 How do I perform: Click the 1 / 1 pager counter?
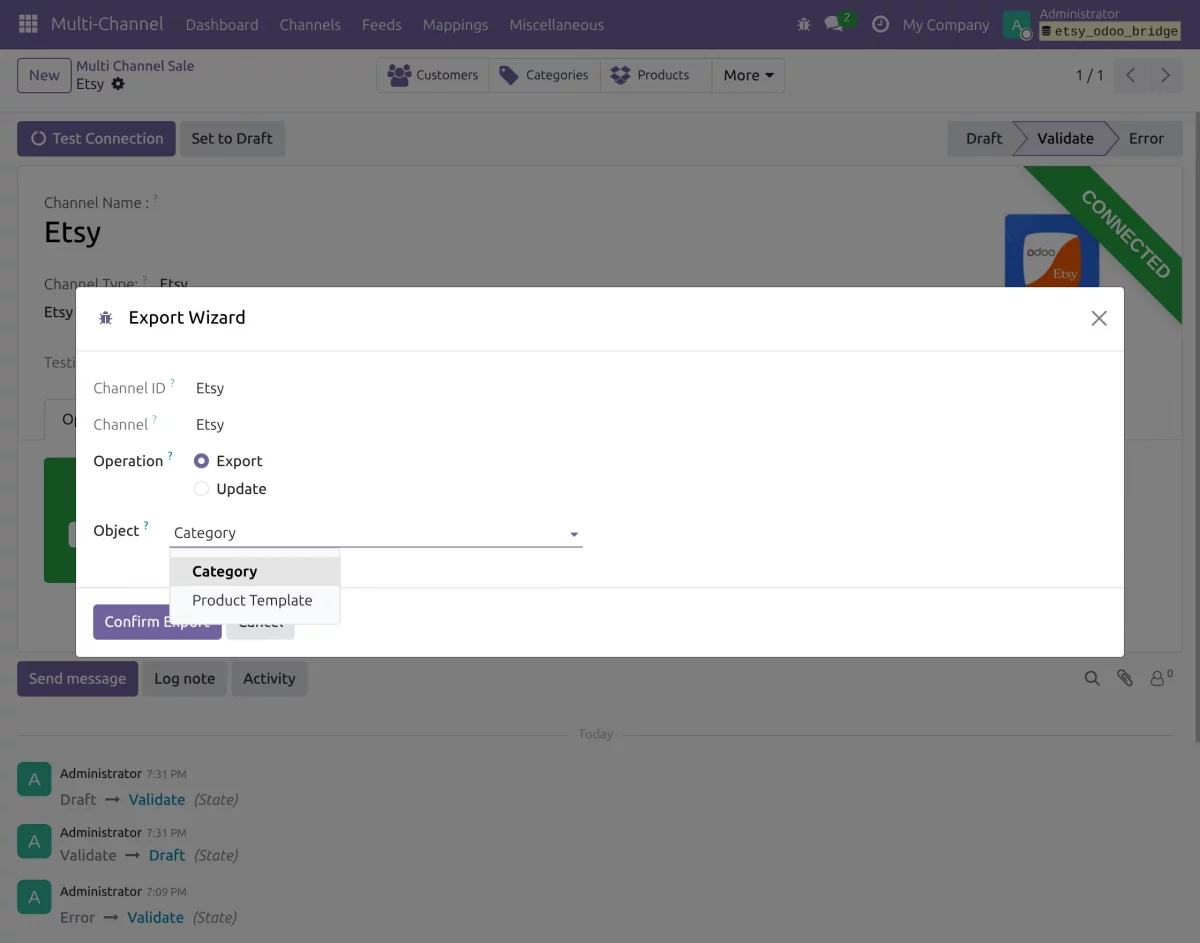tap(1089, 75)
